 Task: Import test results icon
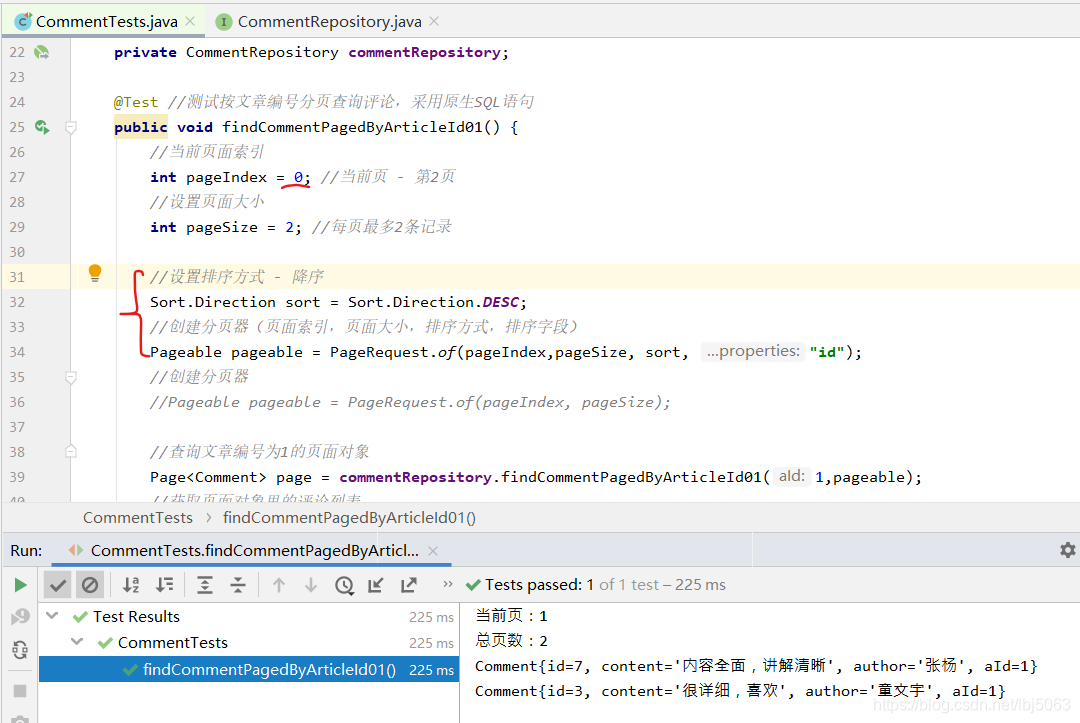point(375,585)
